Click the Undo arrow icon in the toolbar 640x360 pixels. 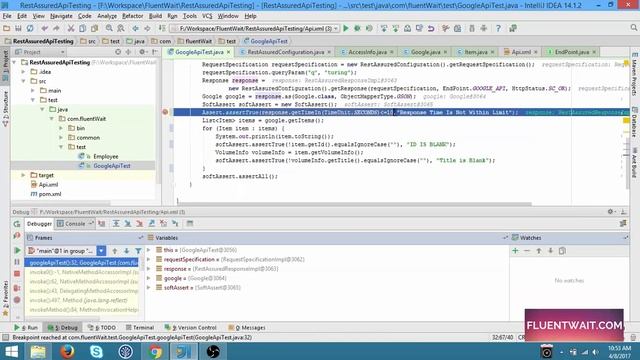tap(44, 28)
